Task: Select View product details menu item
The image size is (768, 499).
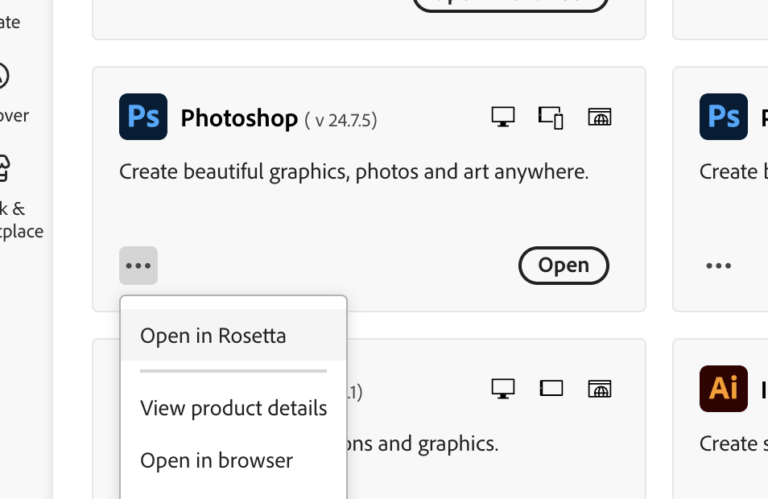Action: 234,408
